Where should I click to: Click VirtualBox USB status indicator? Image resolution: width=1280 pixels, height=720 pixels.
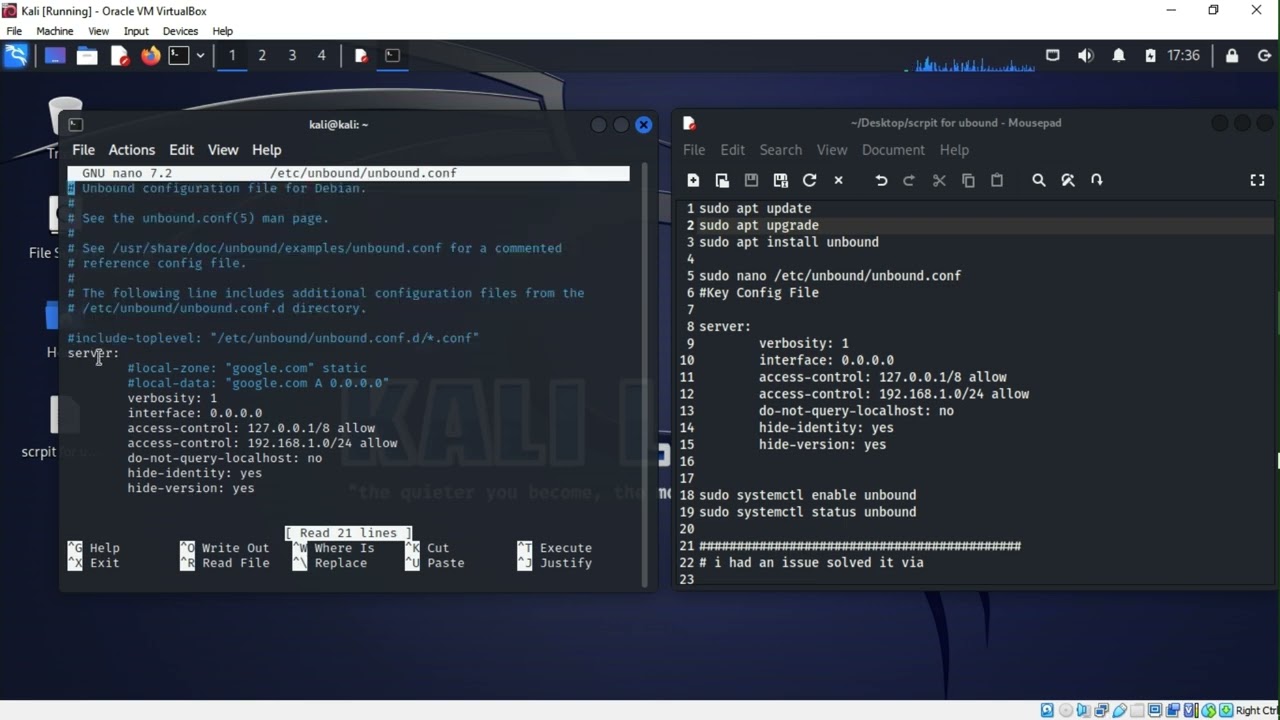1119,710
